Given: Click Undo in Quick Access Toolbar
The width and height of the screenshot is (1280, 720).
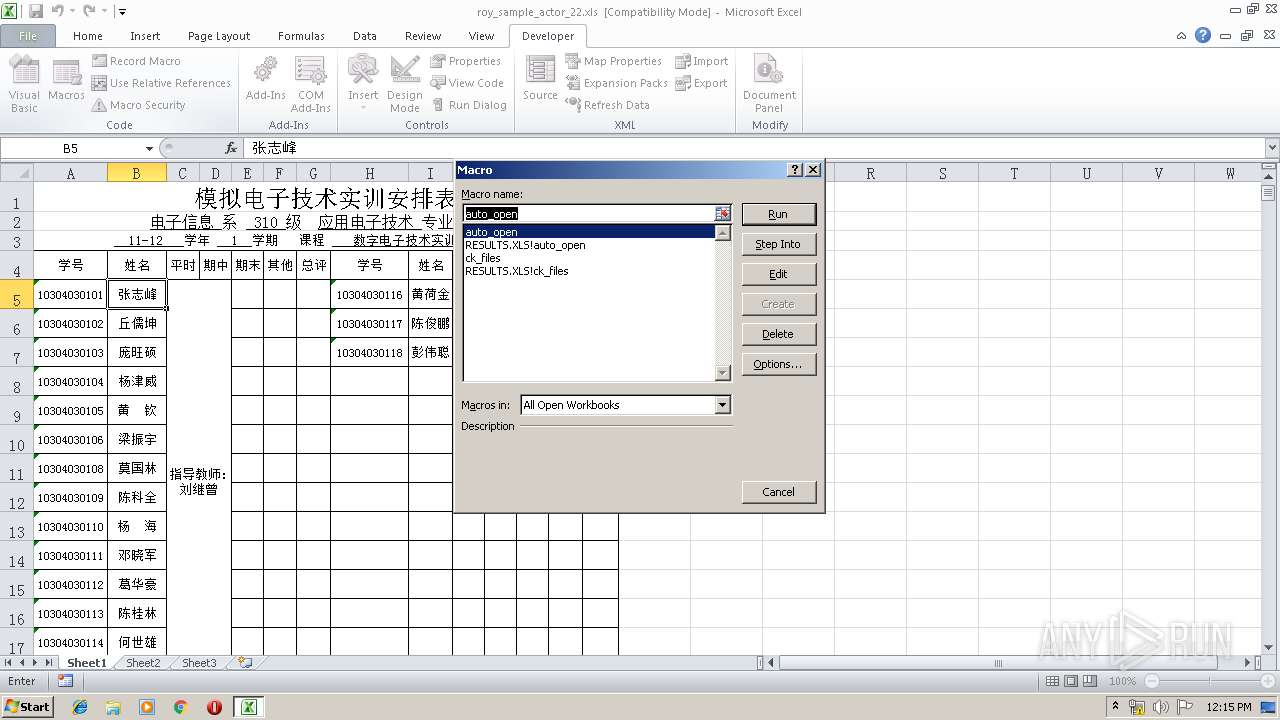Looking at the screenshot, I should 59,11.
